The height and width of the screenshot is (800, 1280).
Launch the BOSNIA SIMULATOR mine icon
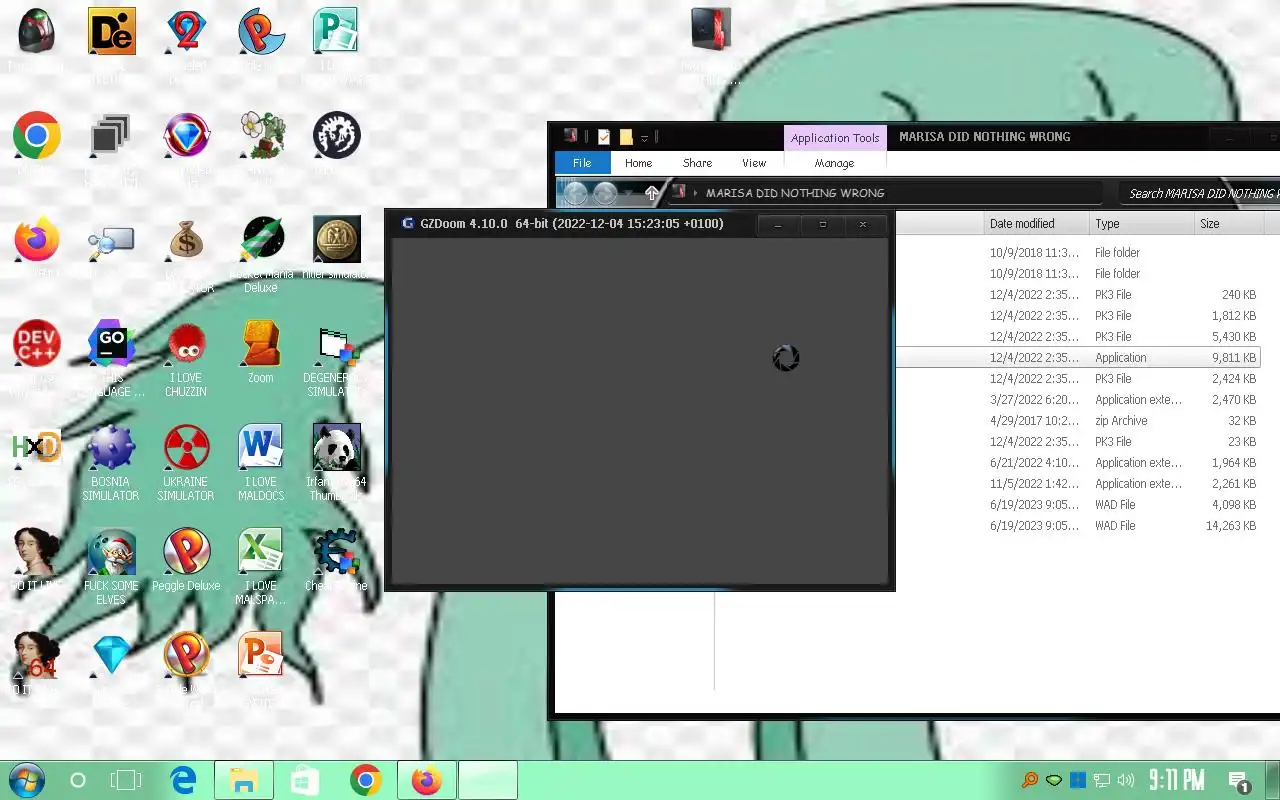pos(111,447)
